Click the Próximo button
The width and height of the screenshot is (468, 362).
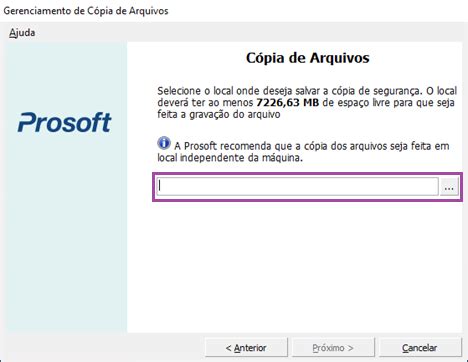coord(333,348)
